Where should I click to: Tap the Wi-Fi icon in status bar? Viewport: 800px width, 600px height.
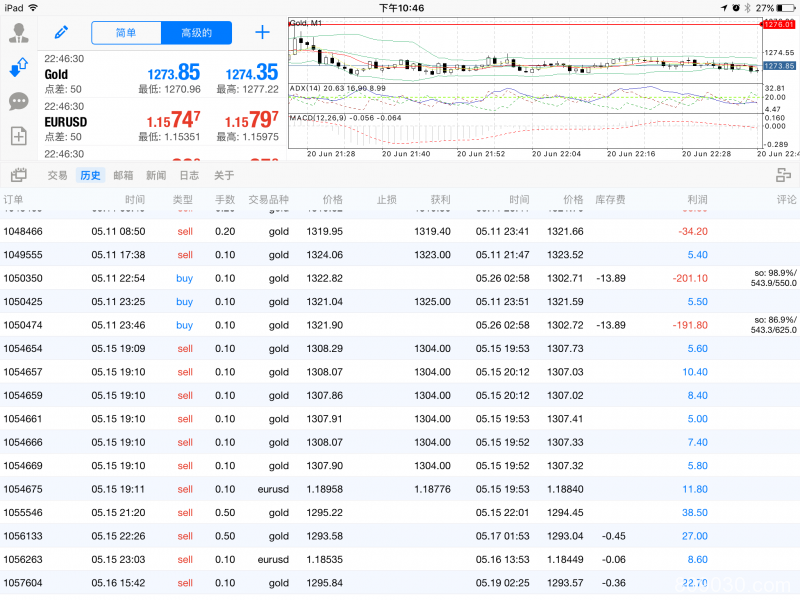33,8
